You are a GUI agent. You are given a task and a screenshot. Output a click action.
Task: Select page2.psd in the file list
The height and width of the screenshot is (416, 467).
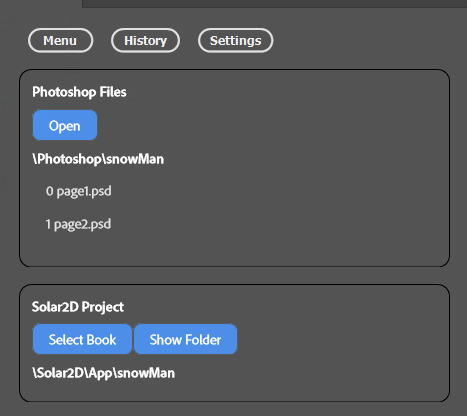point(83,224)
